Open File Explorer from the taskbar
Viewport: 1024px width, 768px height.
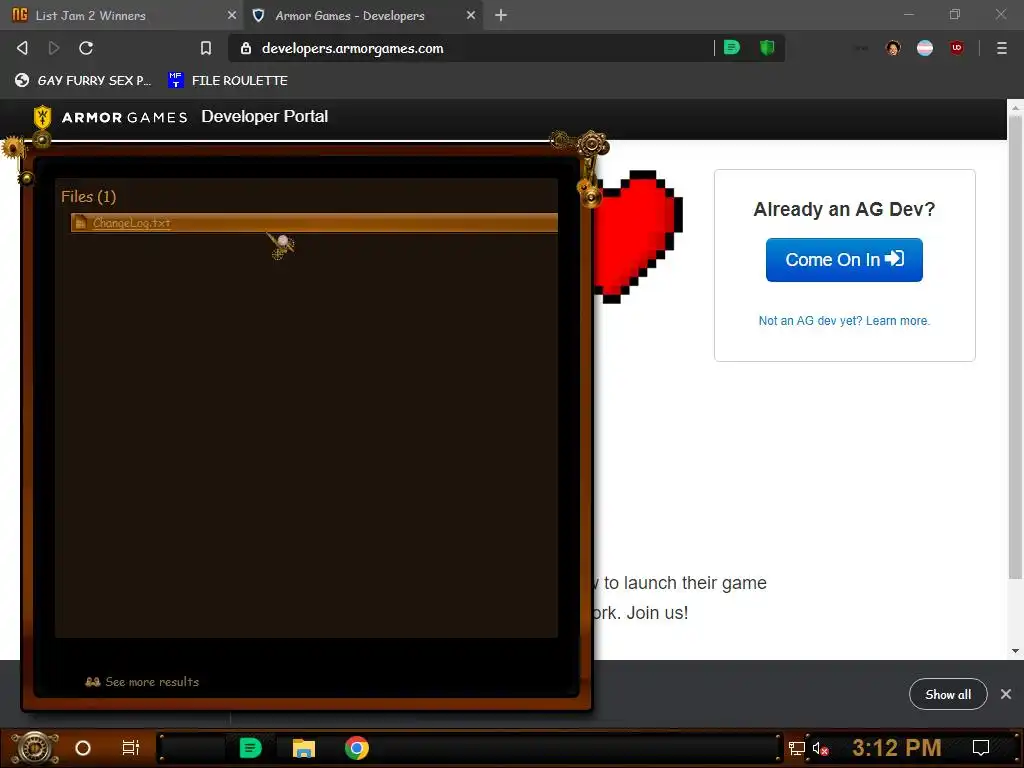coord(304,748)
